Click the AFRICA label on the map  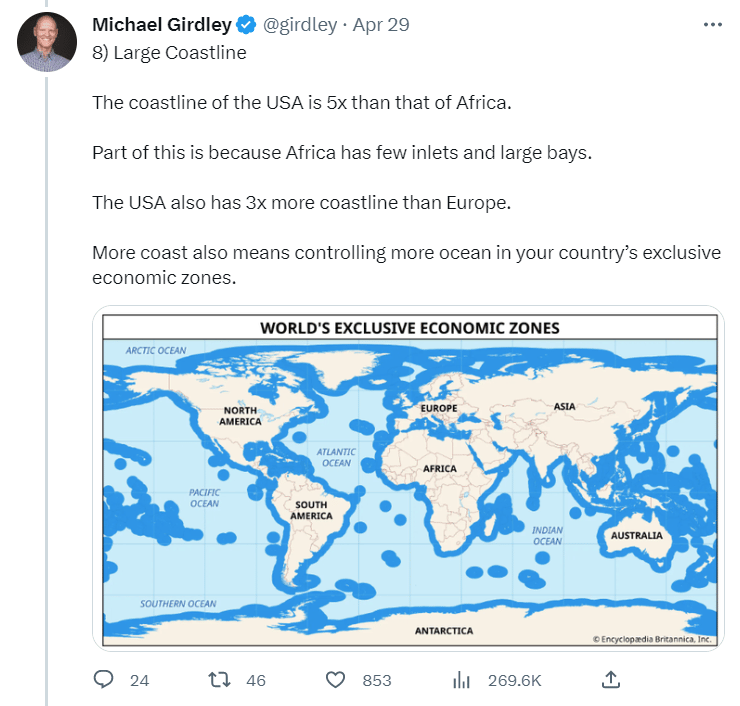(x=440, y=469)
